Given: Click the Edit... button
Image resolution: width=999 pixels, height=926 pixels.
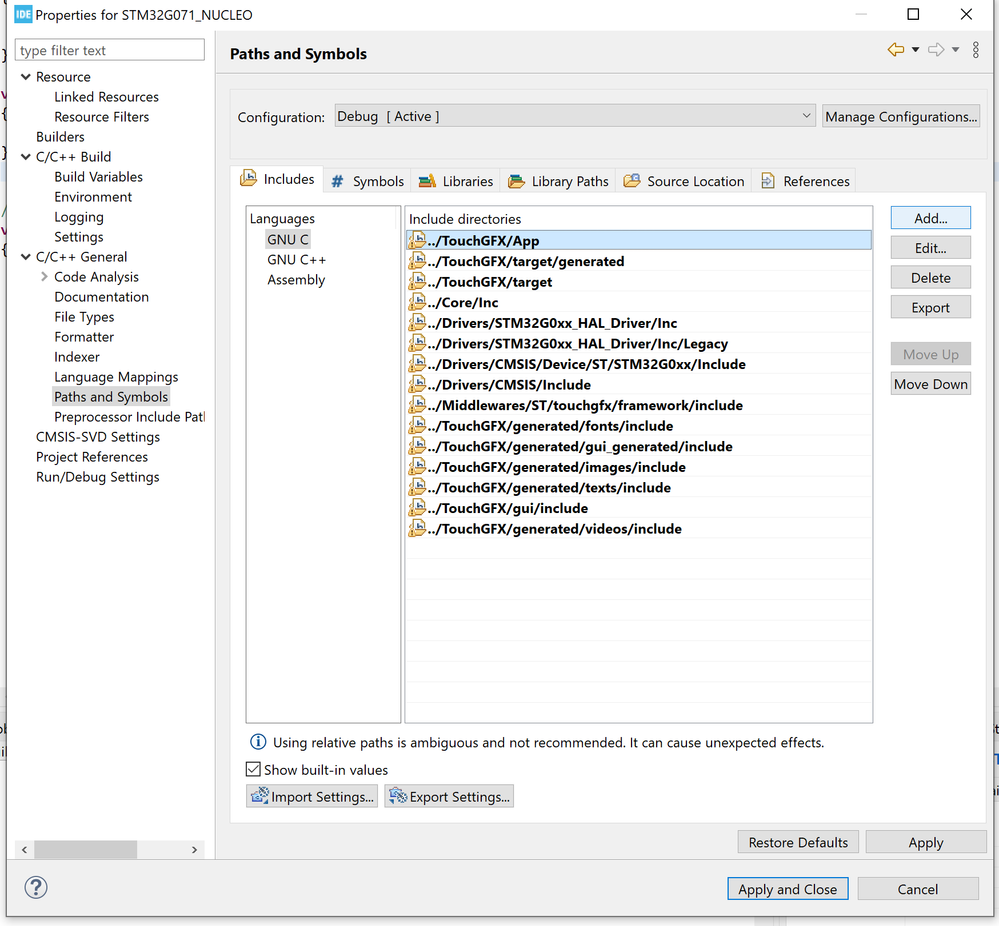Looking at the screenshot, I should coord(931,248).
